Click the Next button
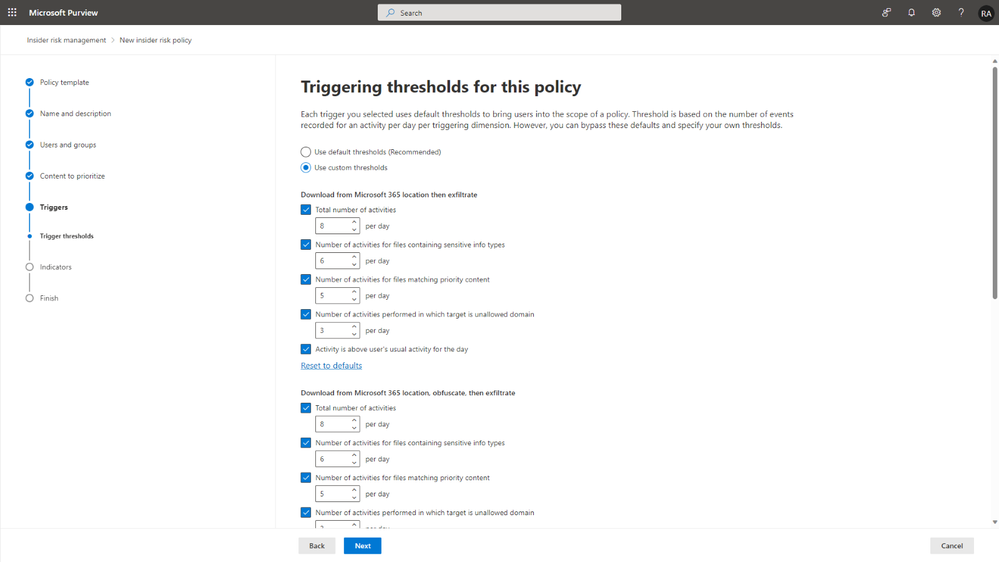Image resolution: width=999 pixels, height=562 pixels. [363, 545]
